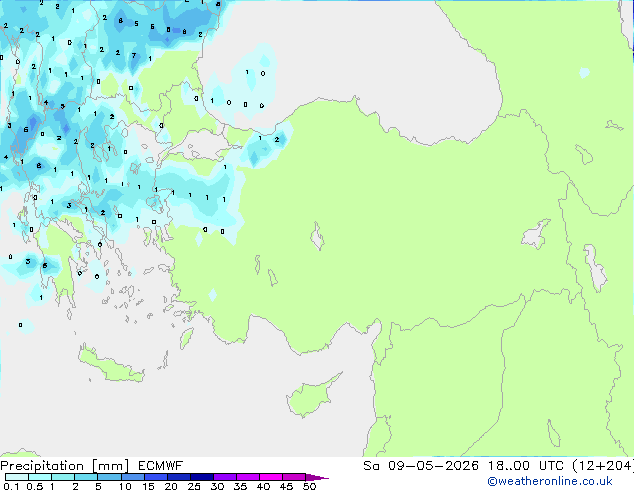This screenshot has height=490, width=634.
Task: Click the island of Cyprus on map
Action: [x=311, y=397]
